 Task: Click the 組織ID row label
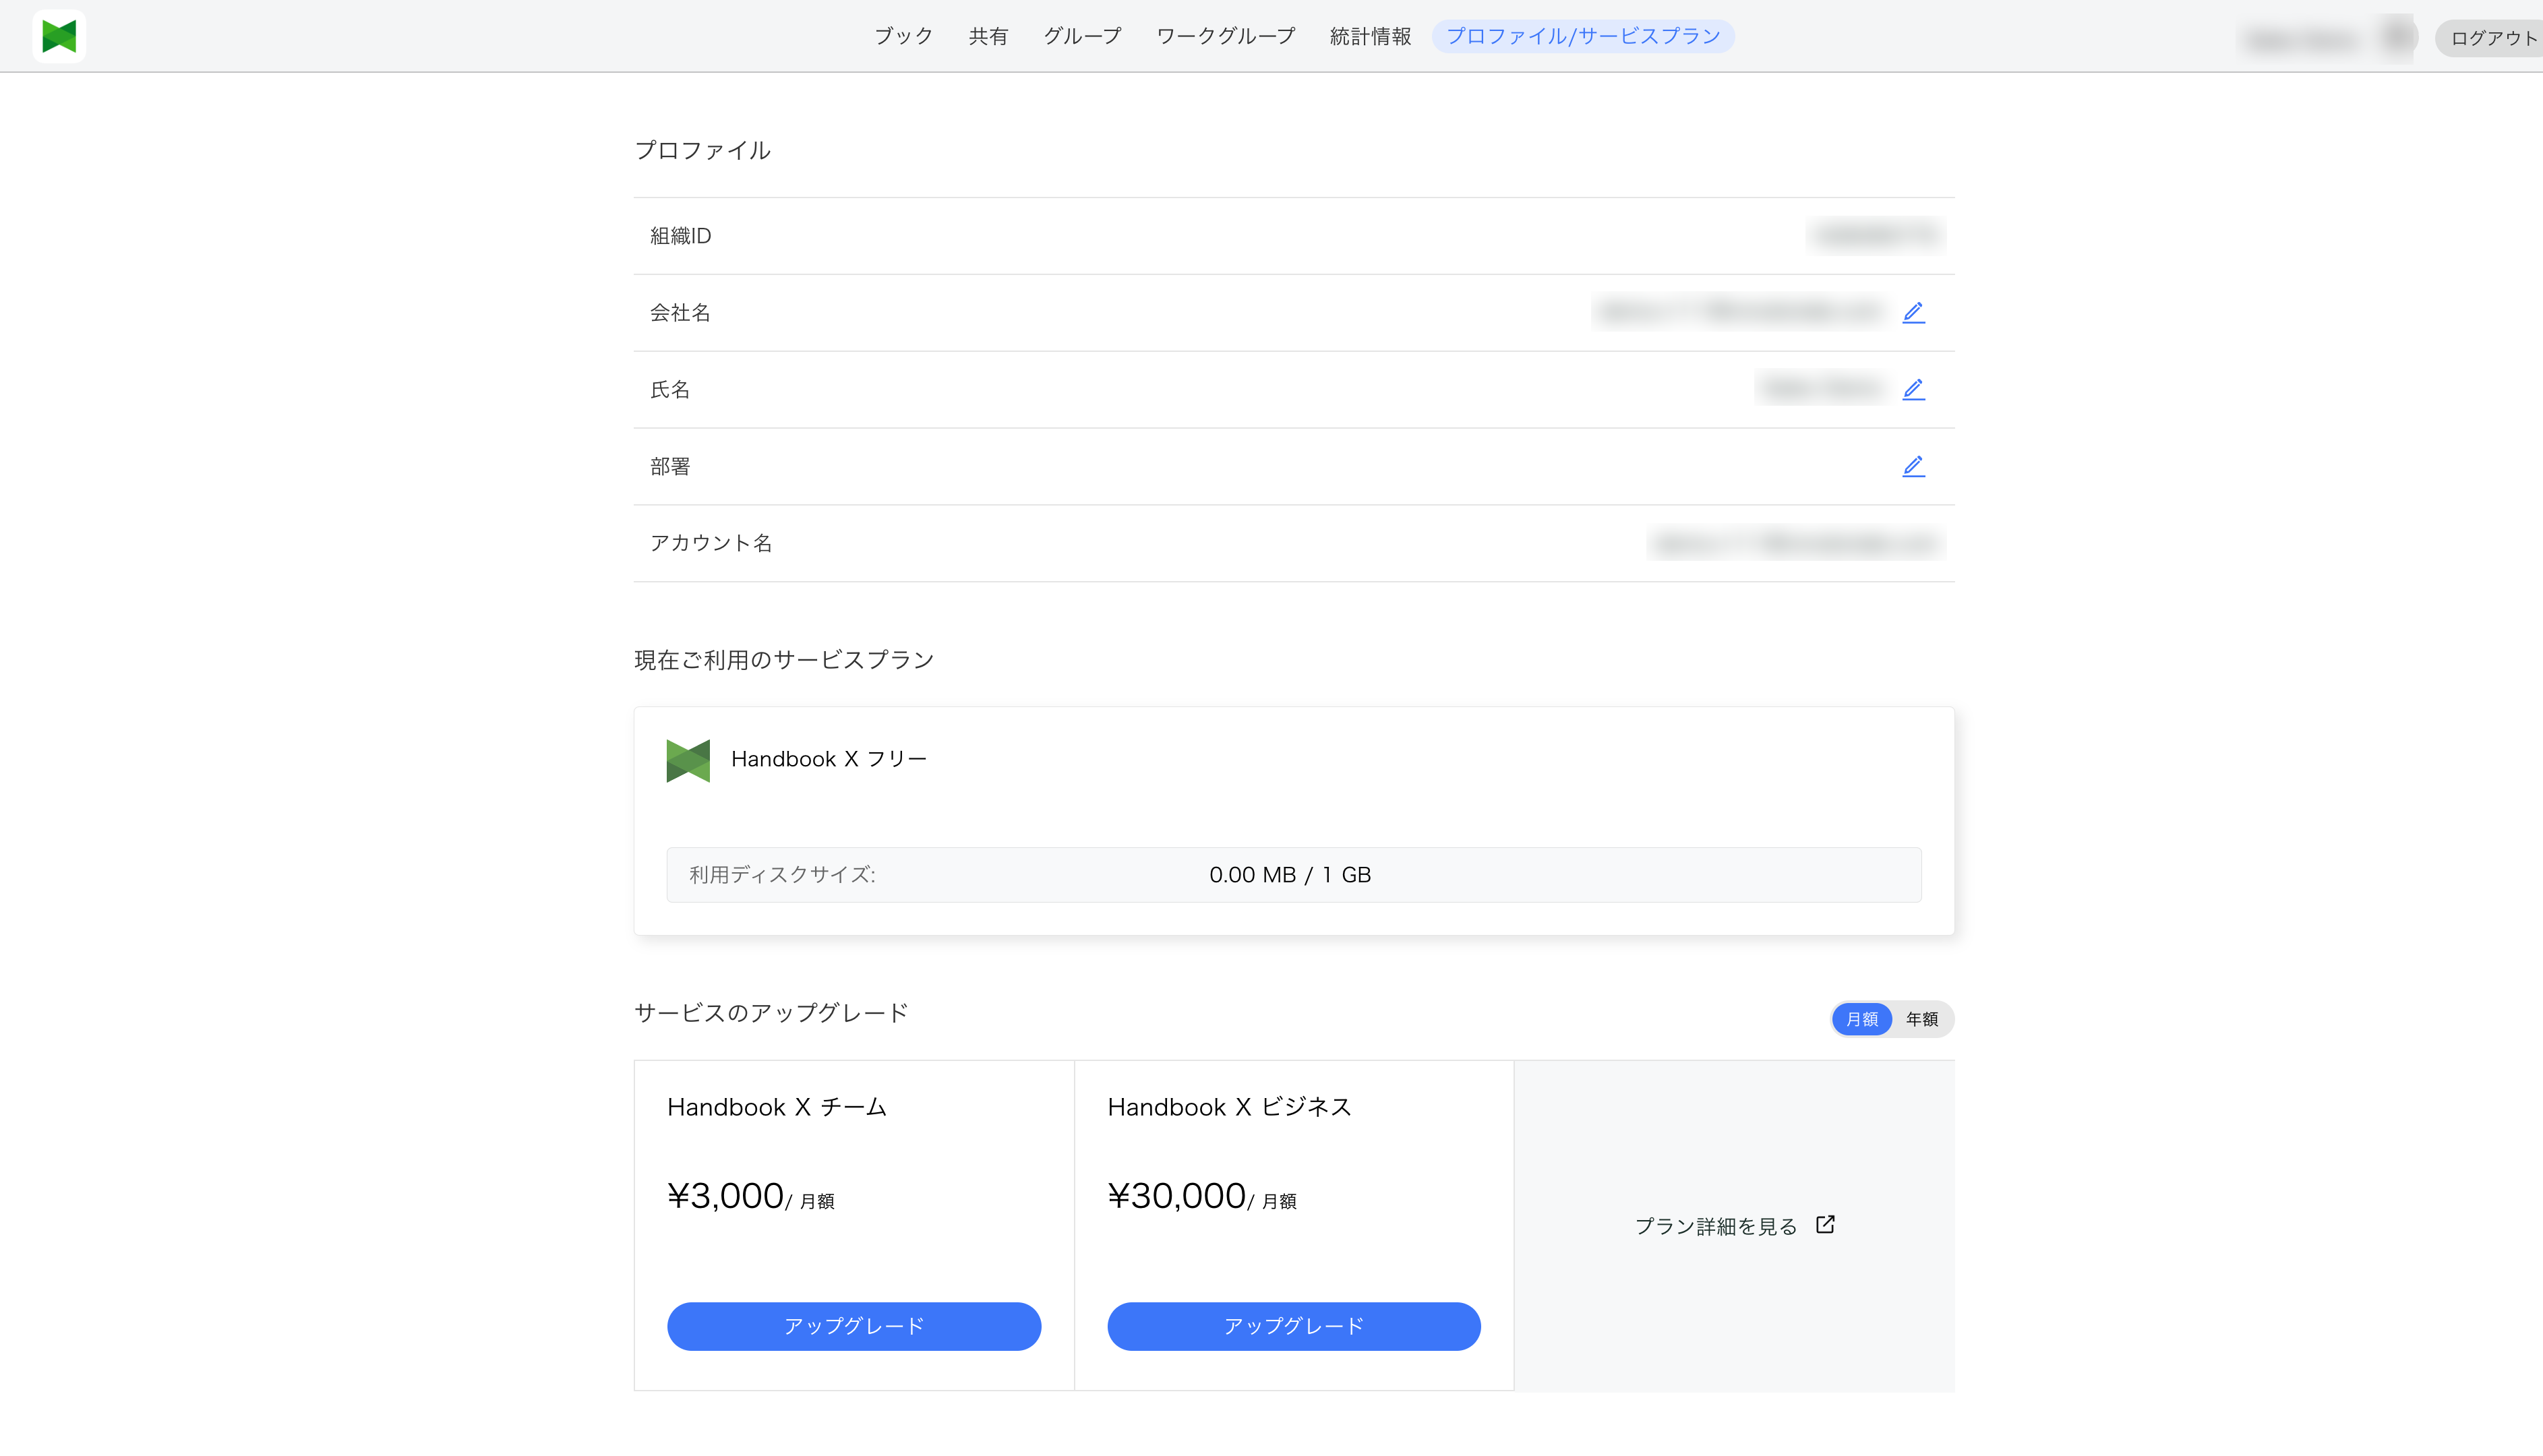click(x=681, y=236)
